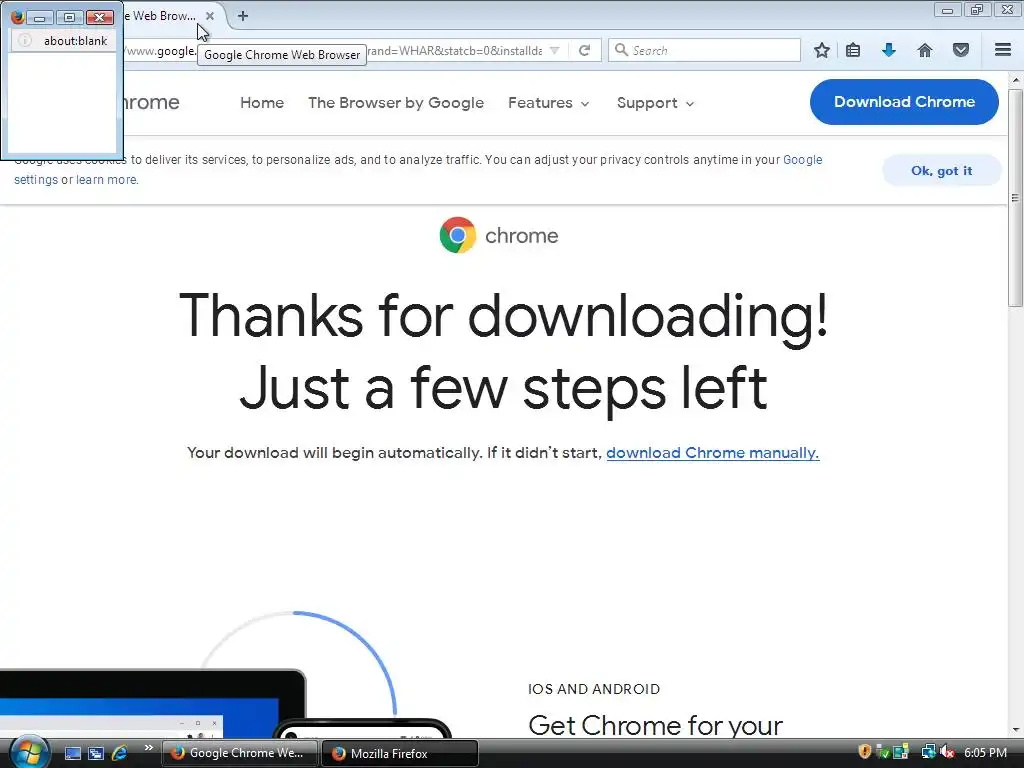The height and width of the screenshot is (768, 1024).
Task: Click the muted volume tray icon
Action: coord(947,752)
